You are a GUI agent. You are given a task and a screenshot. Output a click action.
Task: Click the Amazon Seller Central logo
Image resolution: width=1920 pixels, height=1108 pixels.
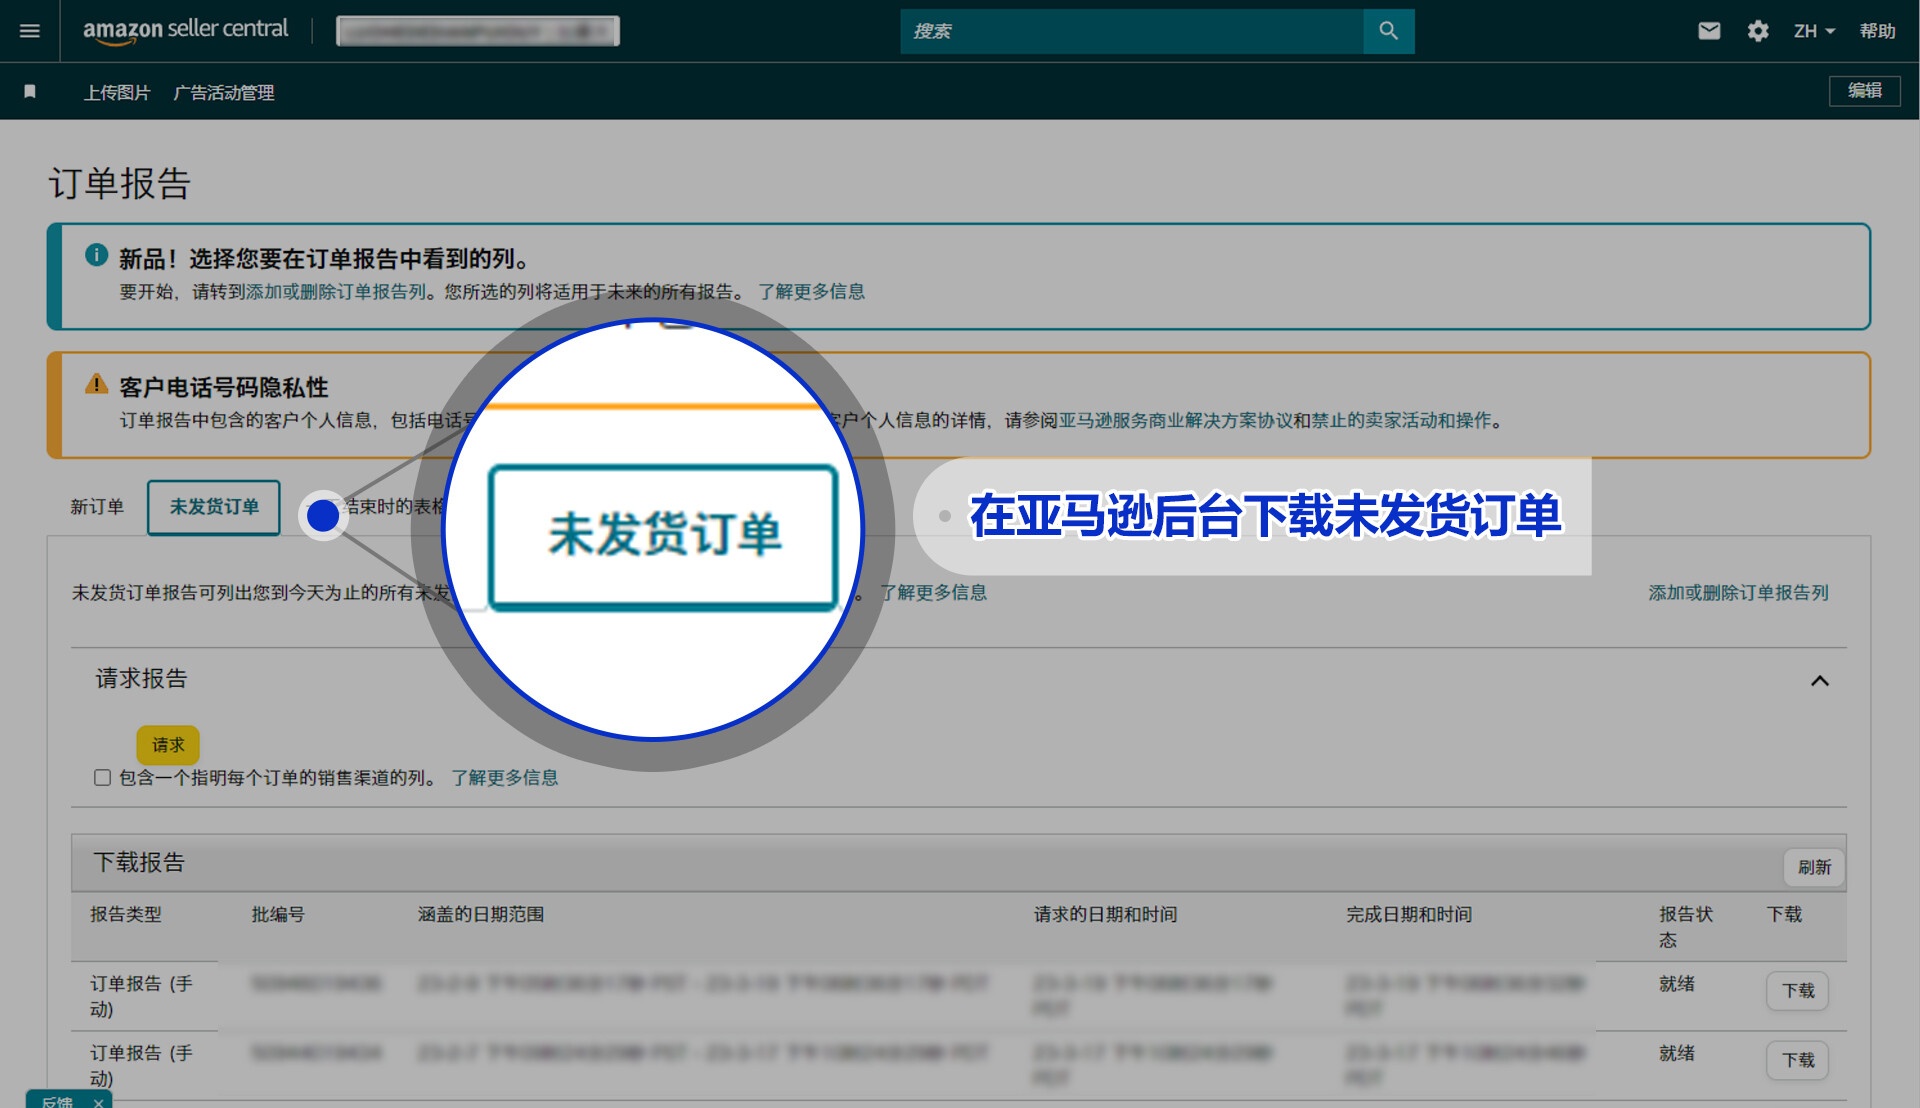(x=185, y=31)
